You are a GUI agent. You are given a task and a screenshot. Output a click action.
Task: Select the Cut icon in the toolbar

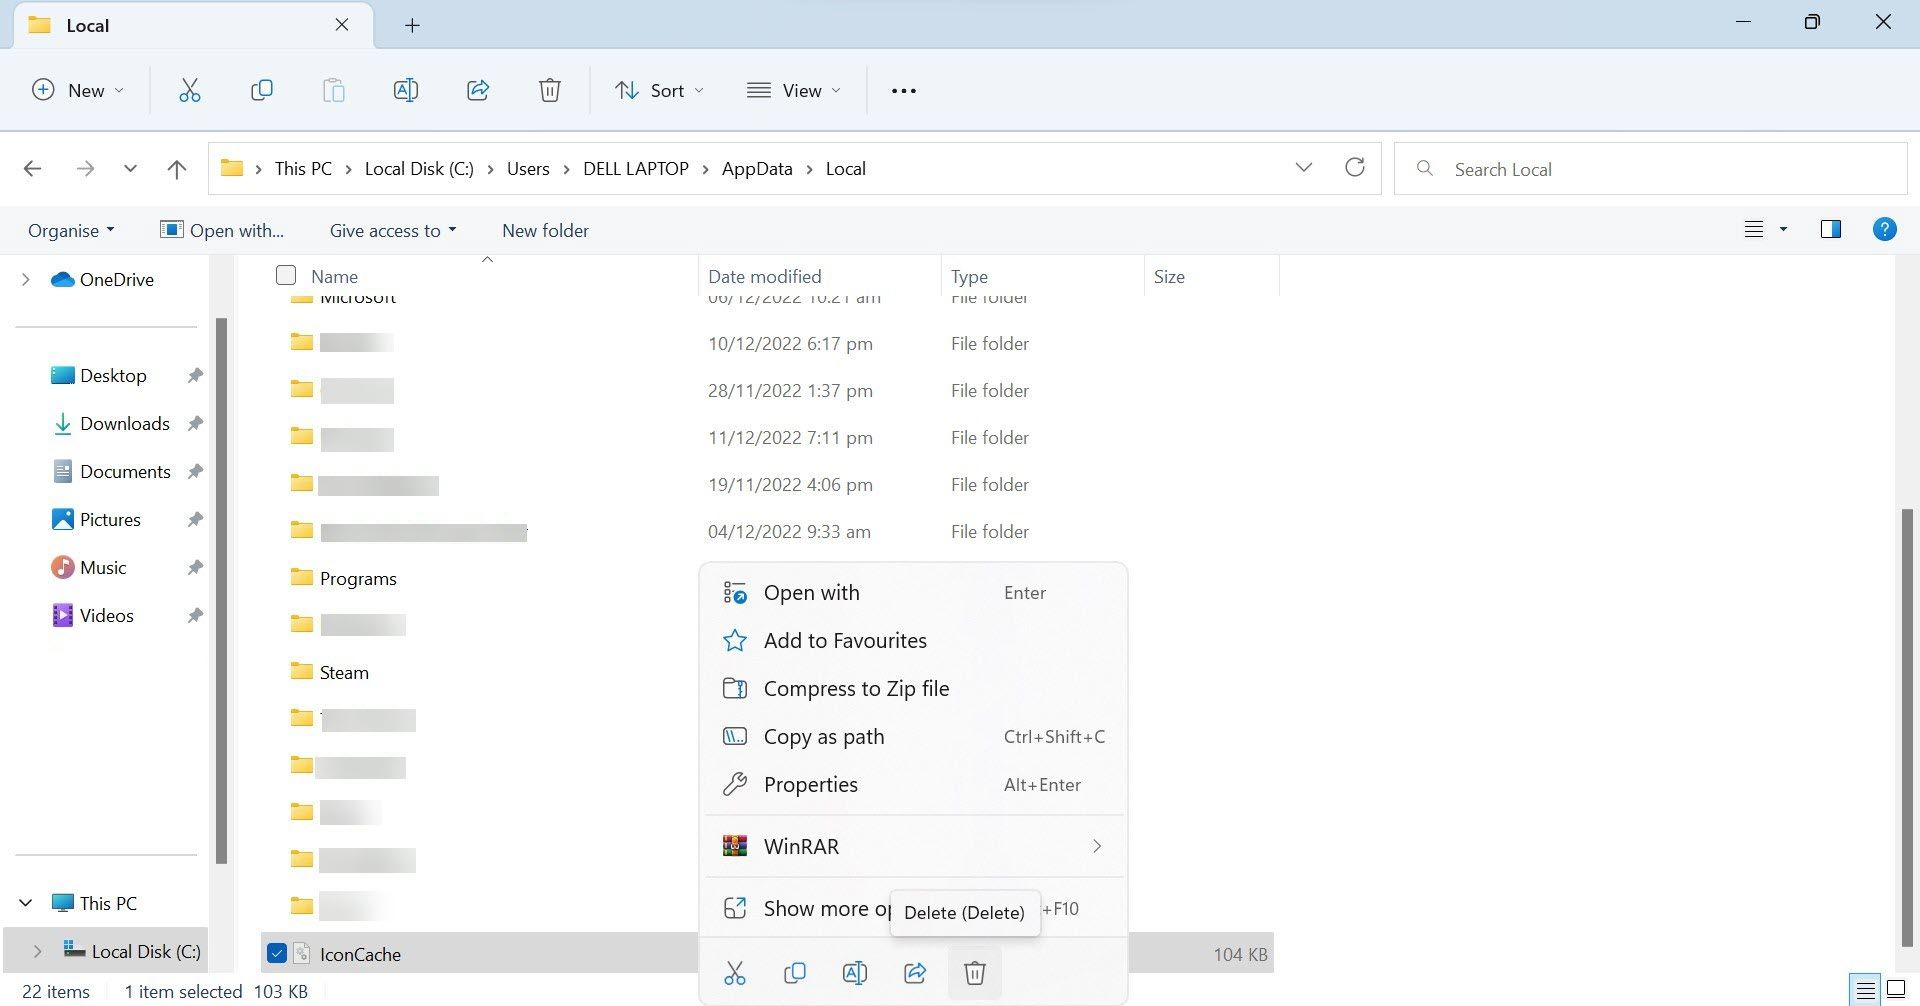point(190,90)
